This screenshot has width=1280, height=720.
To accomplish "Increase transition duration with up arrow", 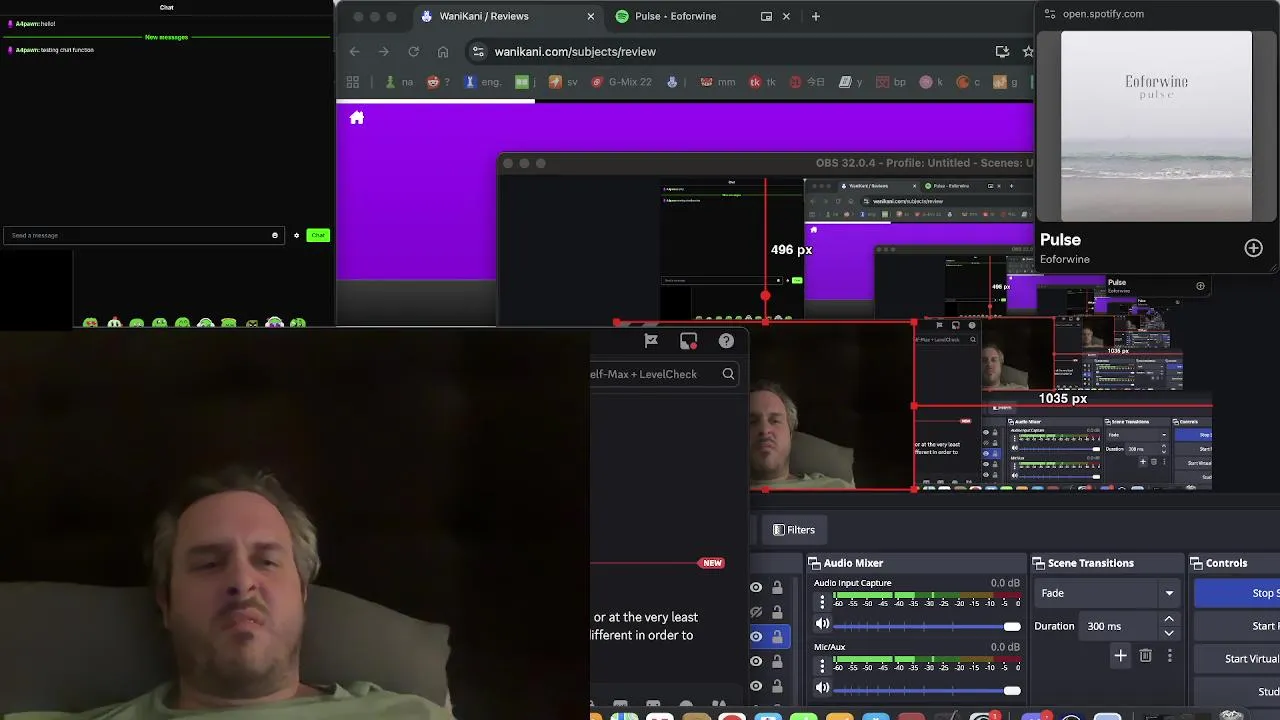I will pyautogui.click(x=1168, y=619).
